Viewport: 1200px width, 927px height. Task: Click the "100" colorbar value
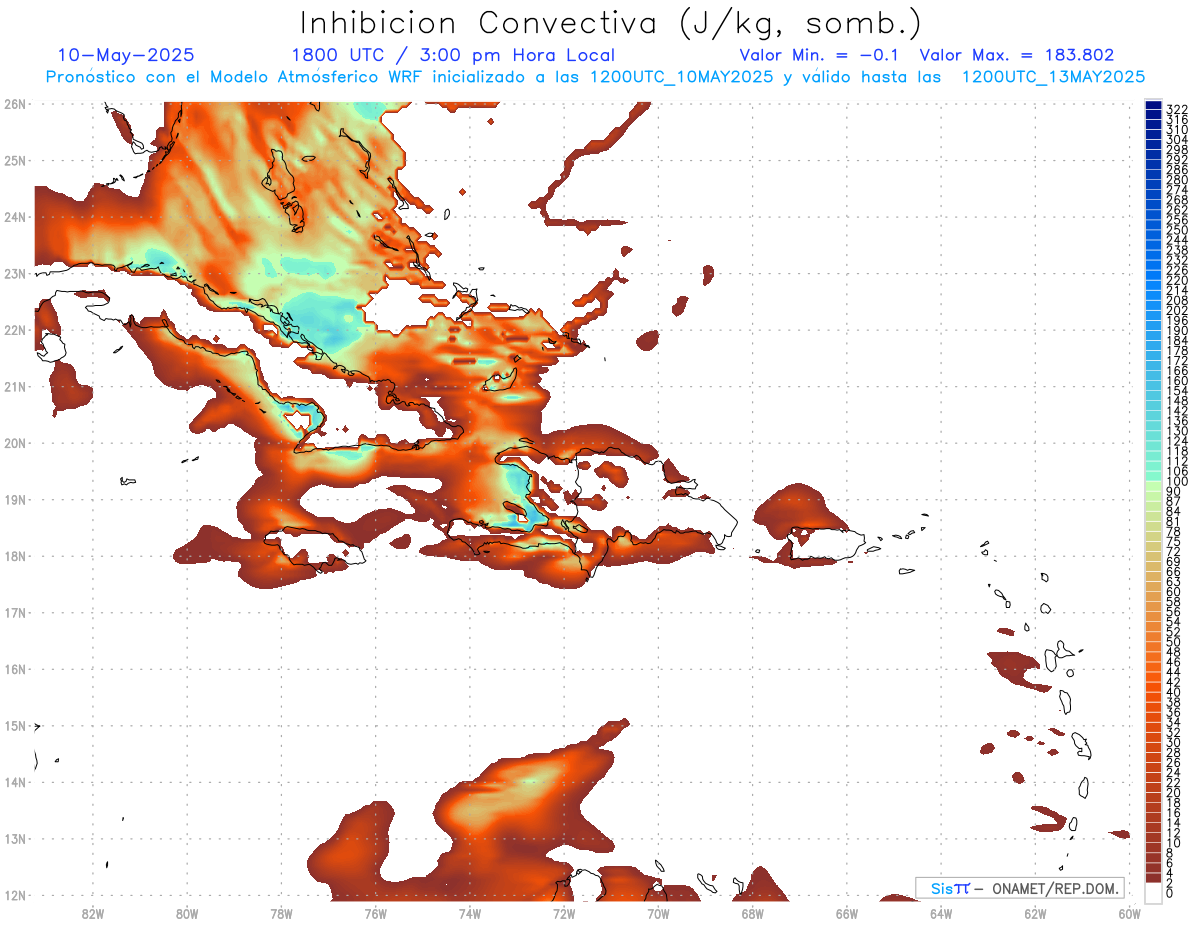(x=1177, y=482)
